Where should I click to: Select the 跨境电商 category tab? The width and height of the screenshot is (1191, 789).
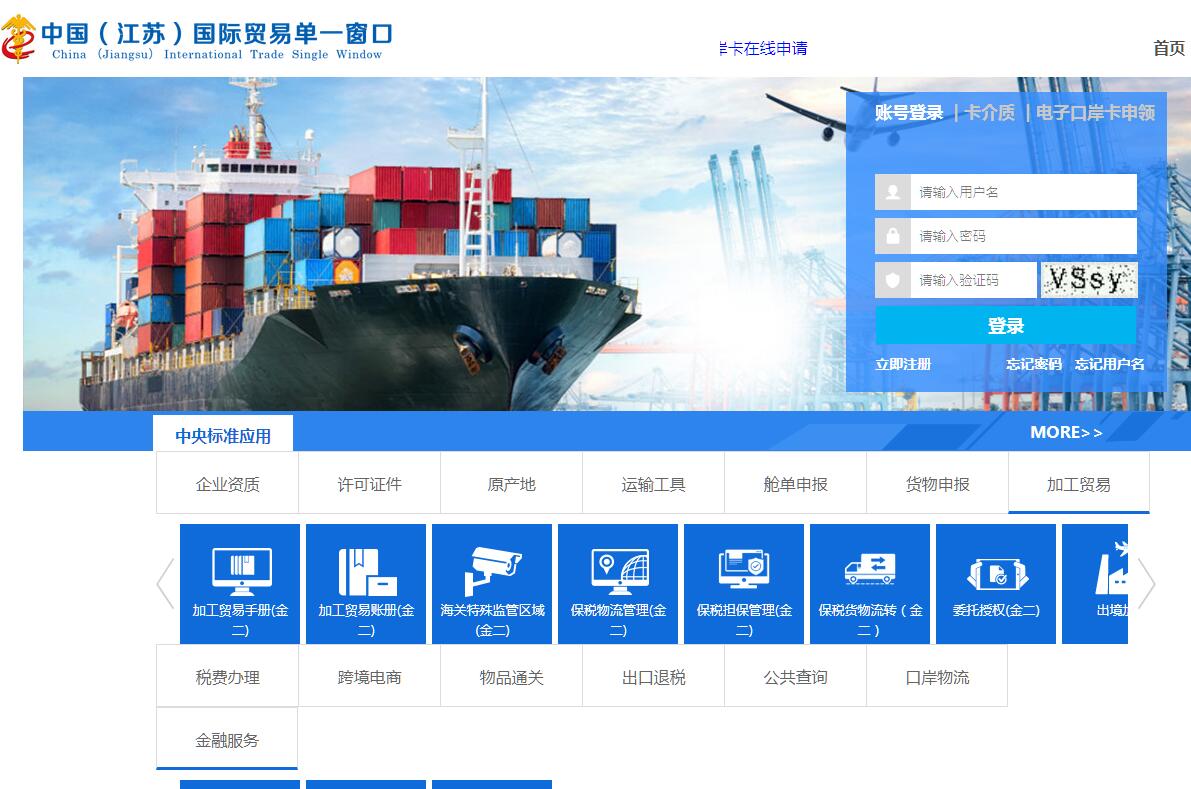pos(369,677)
